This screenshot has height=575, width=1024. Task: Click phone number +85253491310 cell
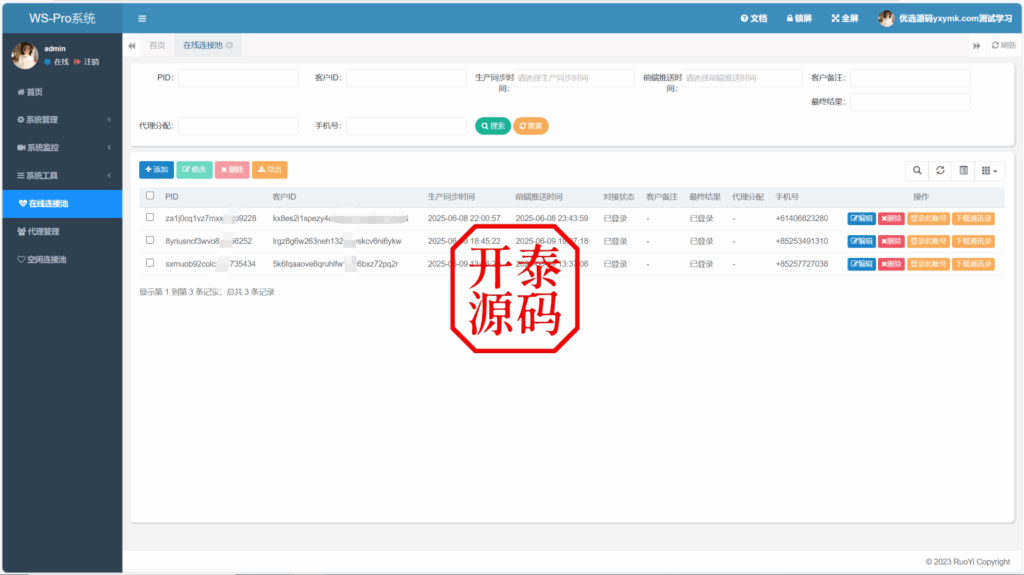pos(801,241)
